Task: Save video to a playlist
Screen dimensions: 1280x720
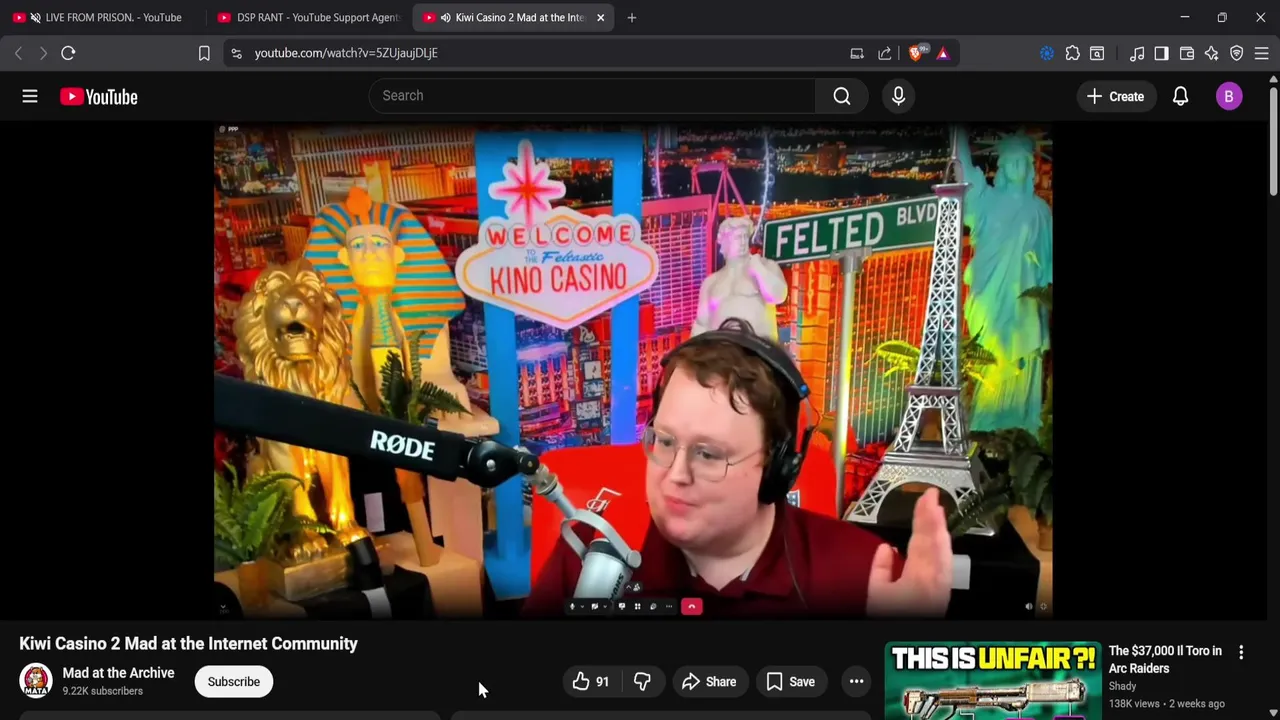Action: 790,681
